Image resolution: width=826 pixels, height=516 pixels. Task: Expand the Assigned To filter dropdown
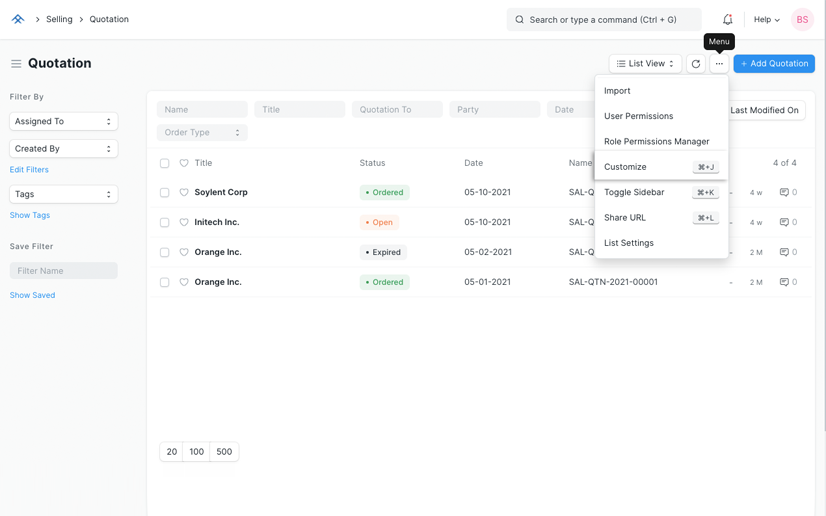[63, 121]
